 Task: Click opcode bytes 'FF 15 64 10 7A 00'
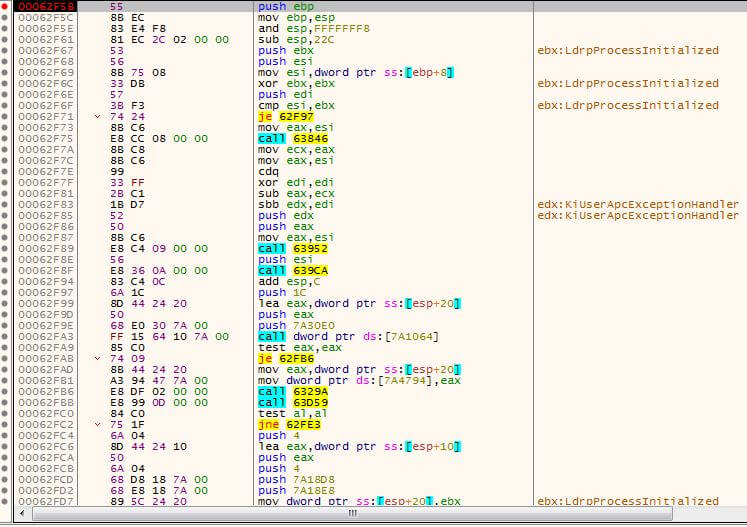coord(170,337)
